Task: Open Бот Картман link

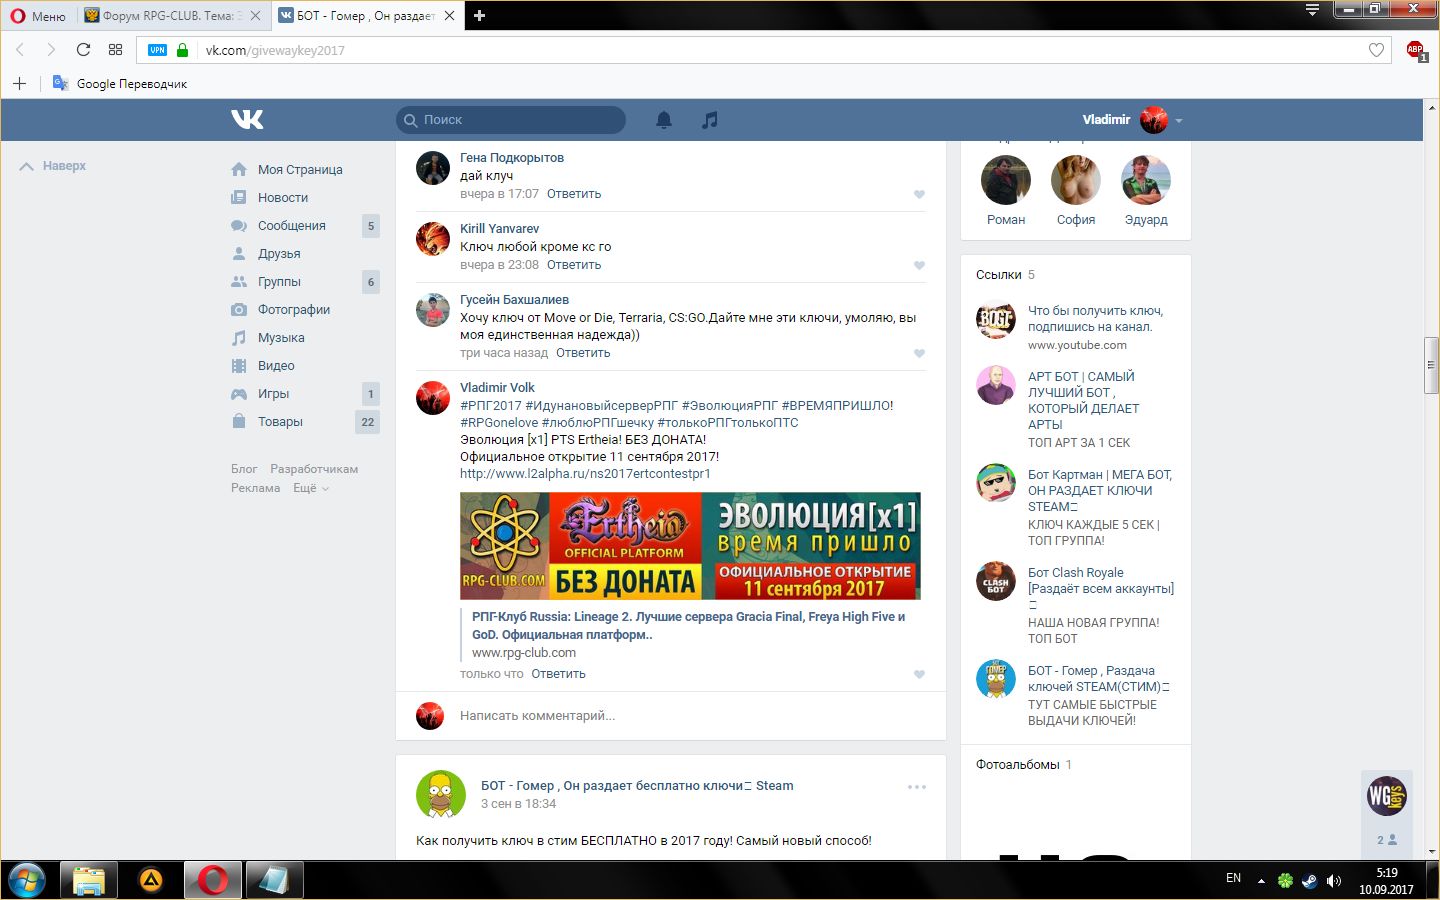Action: coord(1100,491)
